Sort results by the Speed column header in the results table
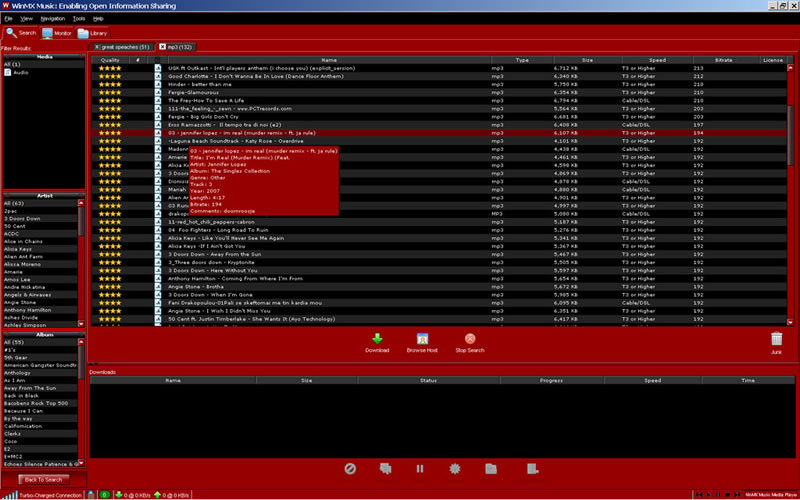Image resolution: width=800 pixels, height=500 pixels. [657, 60]
